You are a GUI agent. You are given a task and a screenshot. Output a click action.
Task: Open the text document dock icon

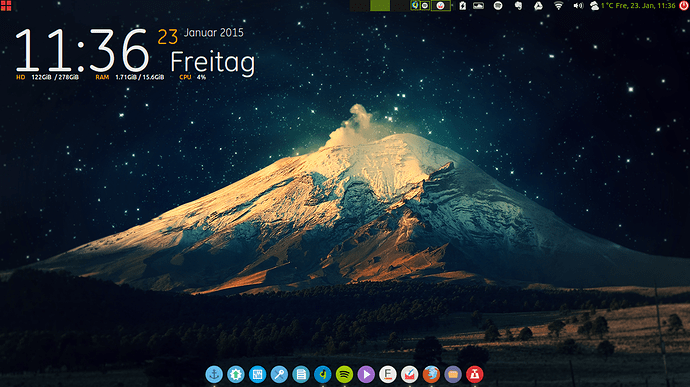pos(301,374)
